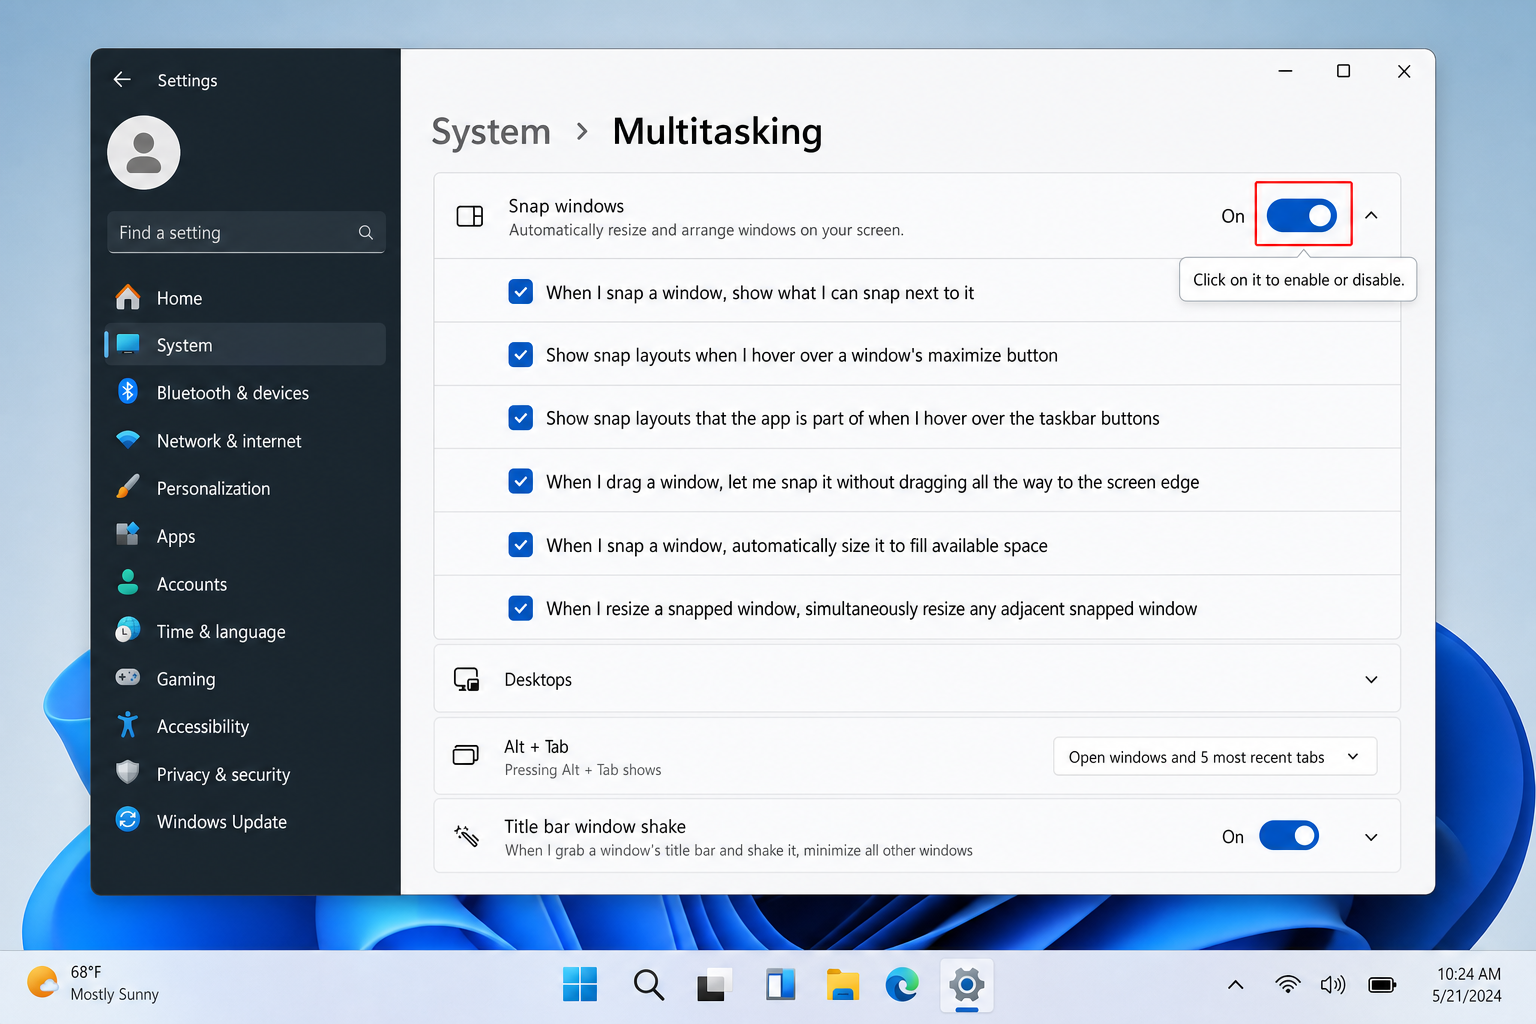Click System in the breadcrumb
This screenshot has height=1024, width=1536.
click(x=491, y=132)
